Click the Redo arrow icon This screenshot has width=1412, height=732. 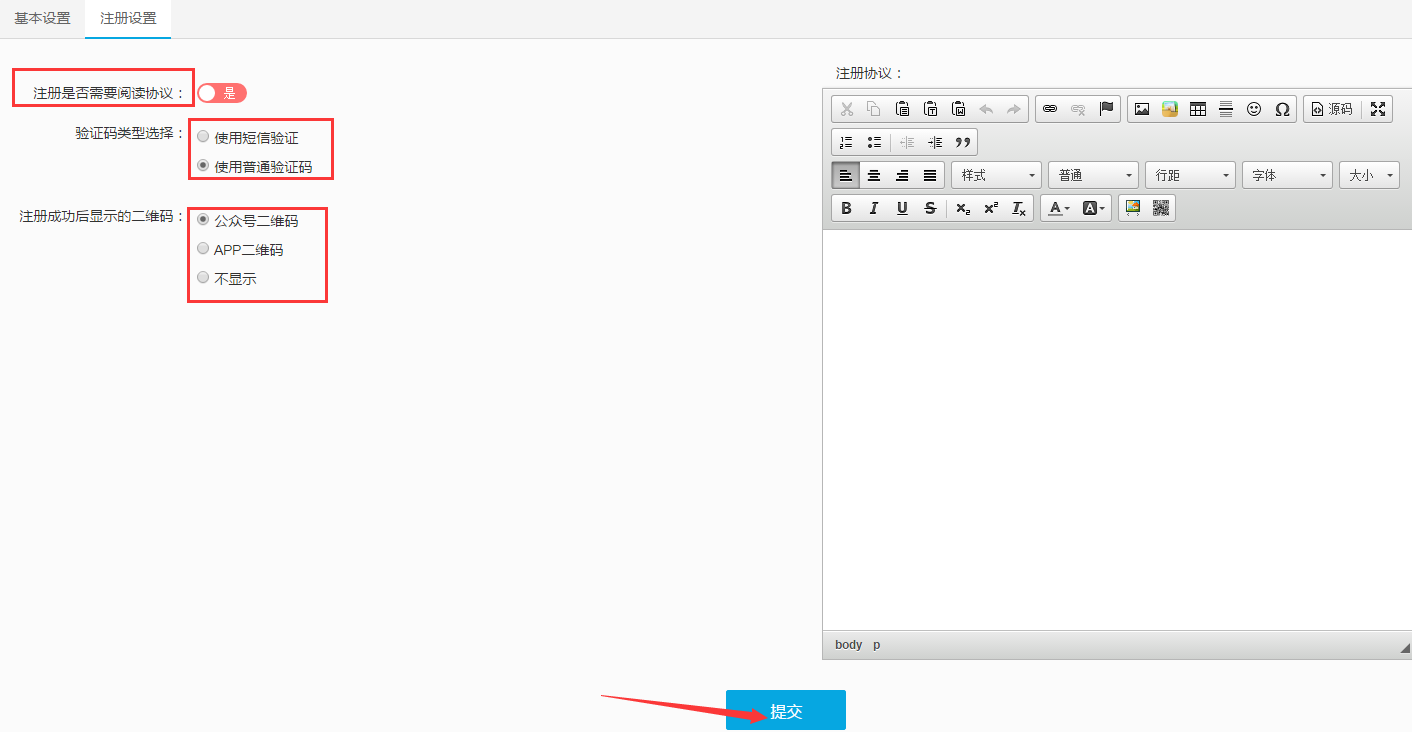point(1014,109)
